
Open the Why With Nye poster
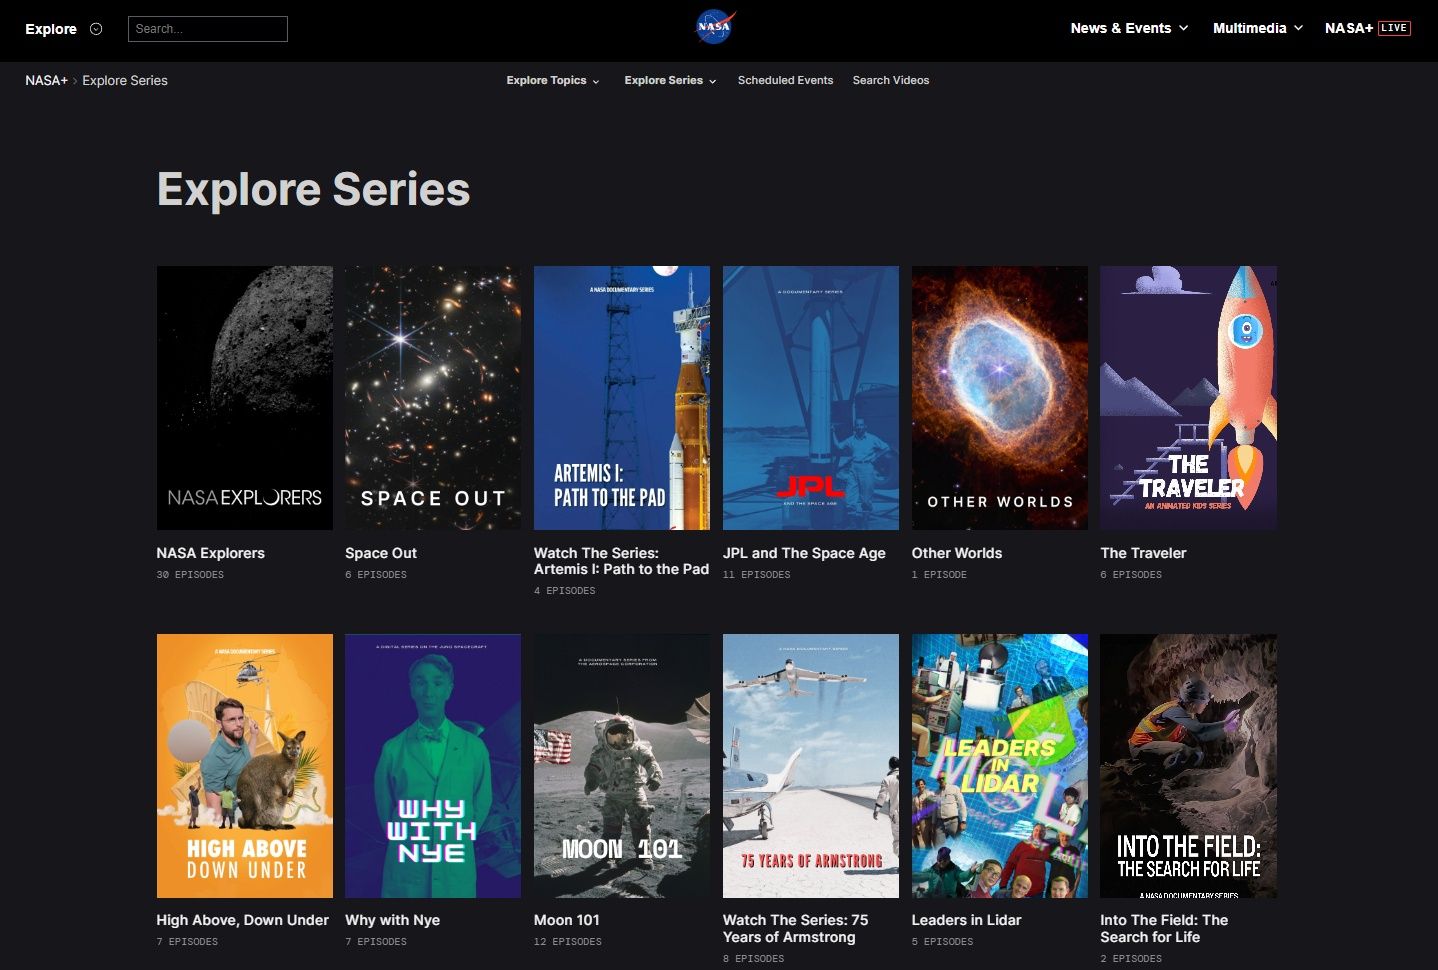[433, 766]
